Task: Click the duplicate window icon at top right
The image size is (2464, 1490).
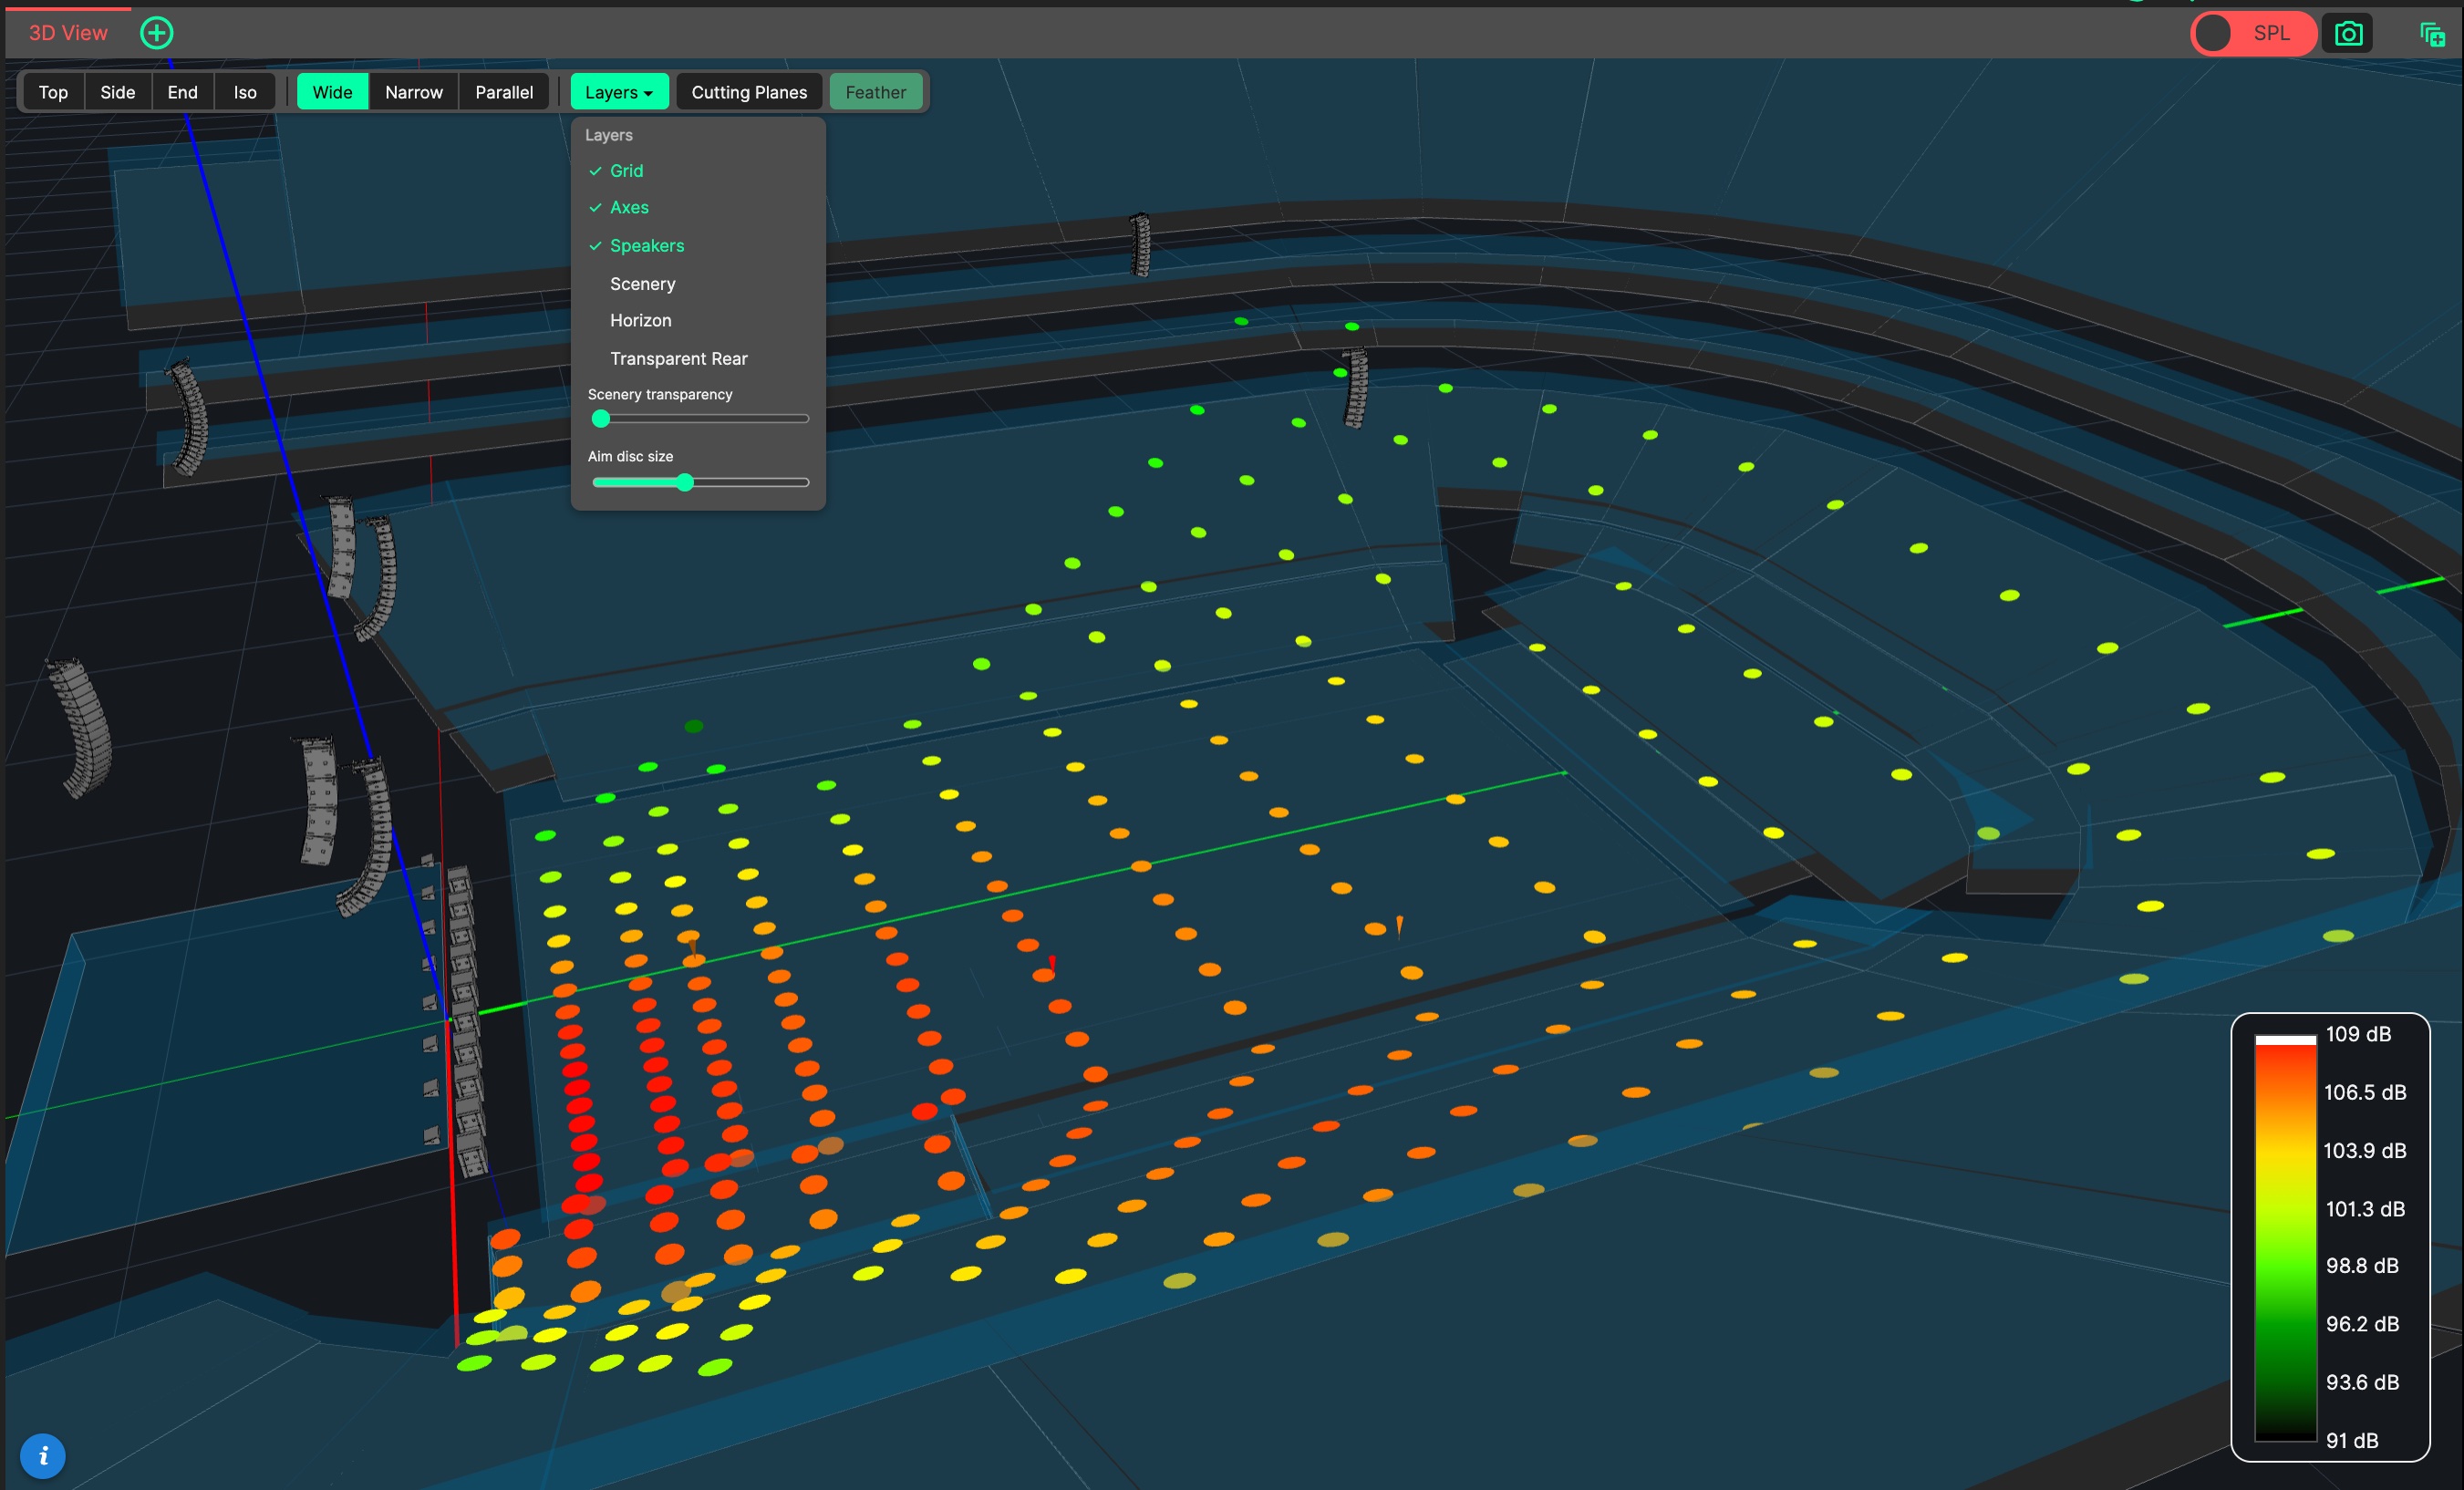Action: click(x=2432, y=35)
